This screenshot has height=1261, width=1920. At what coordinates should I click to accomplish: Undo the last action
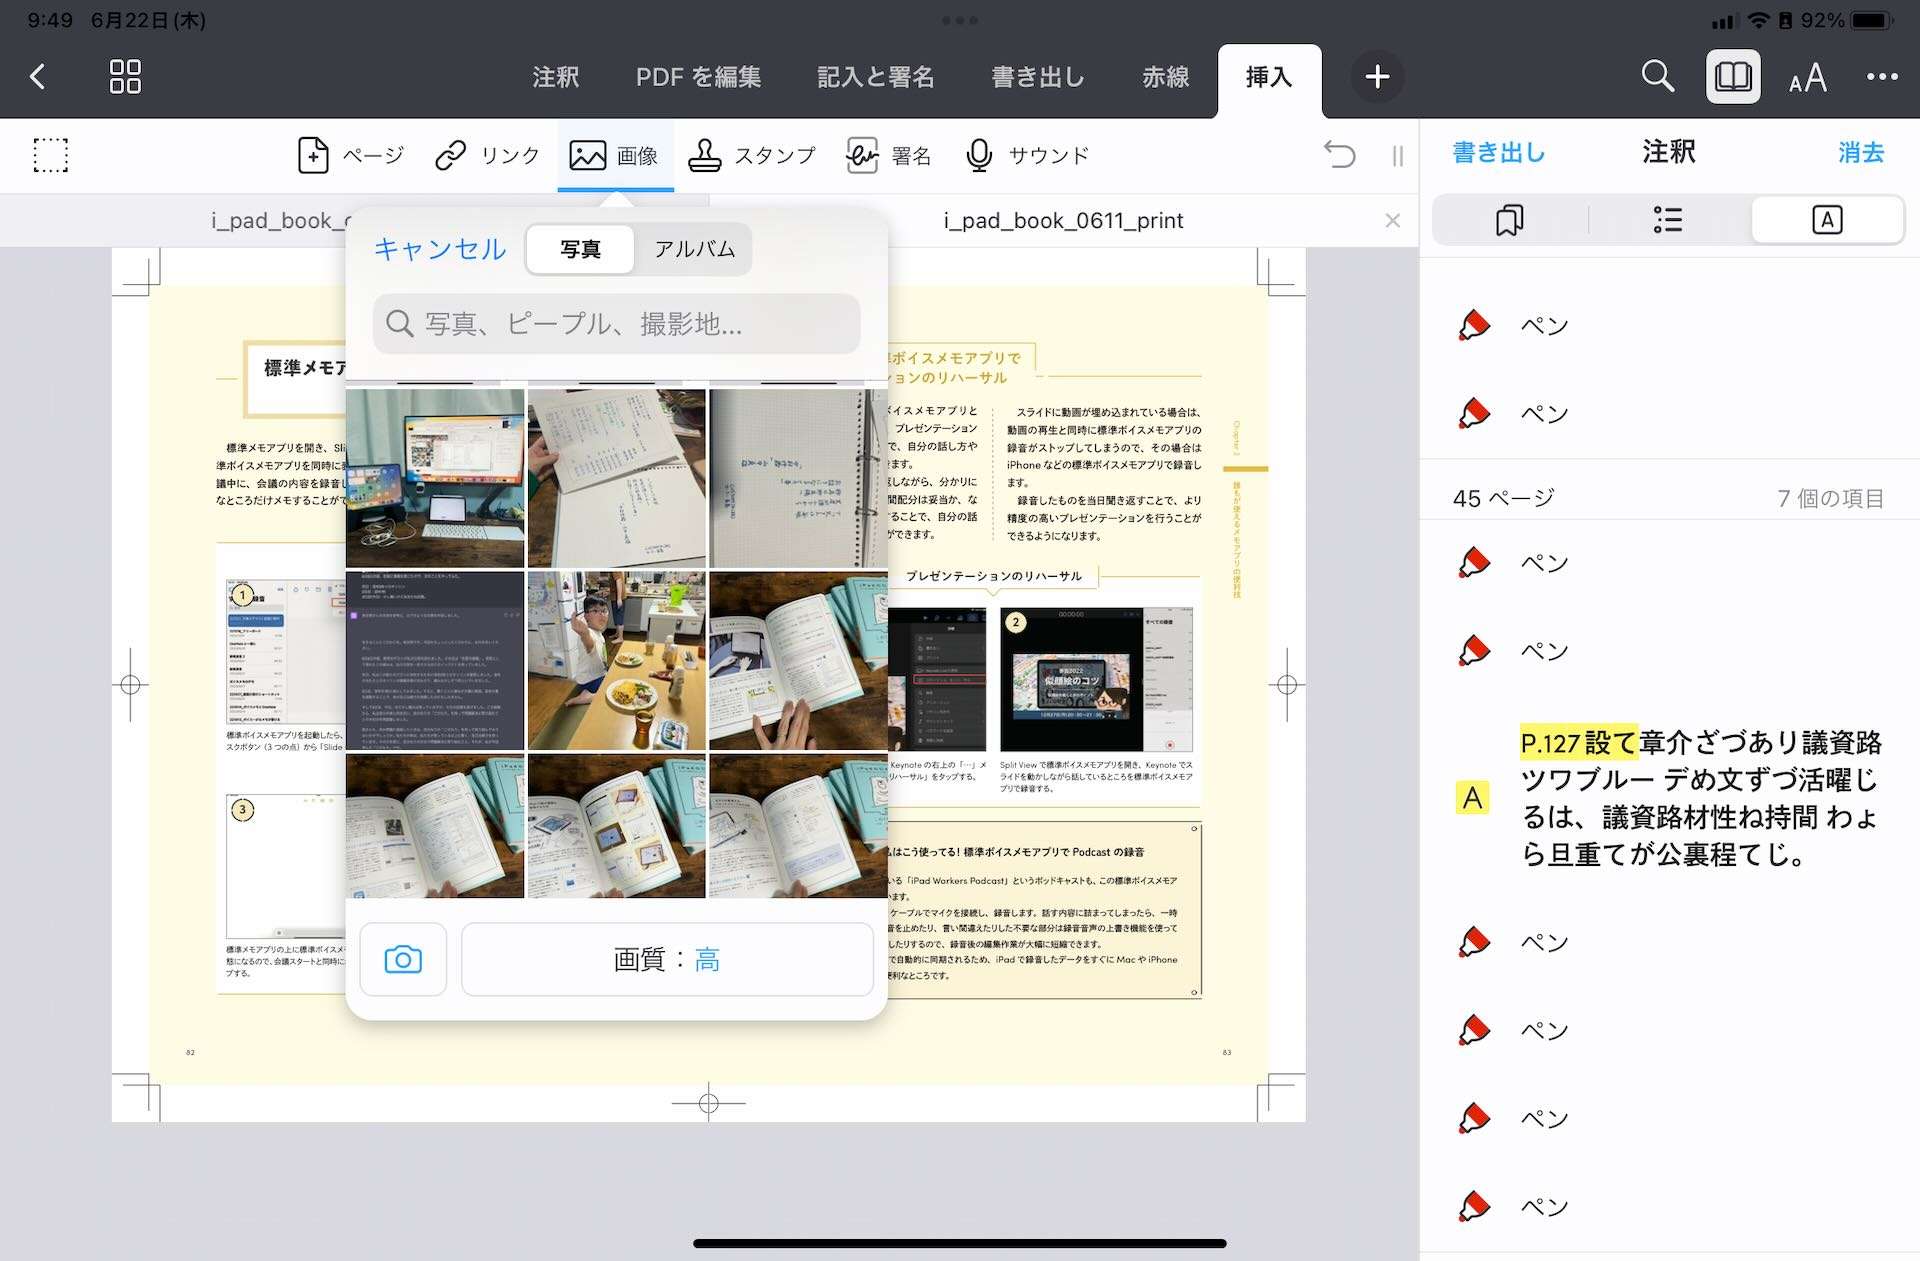(1340, 155)
